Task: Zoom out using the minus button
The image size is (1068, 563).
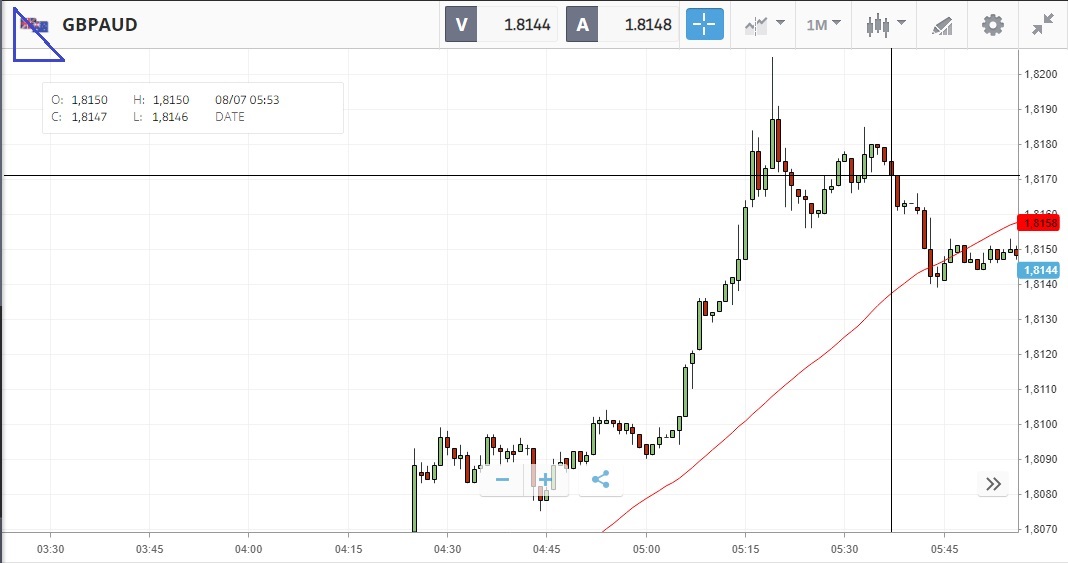Action: (x=502, y=480)
